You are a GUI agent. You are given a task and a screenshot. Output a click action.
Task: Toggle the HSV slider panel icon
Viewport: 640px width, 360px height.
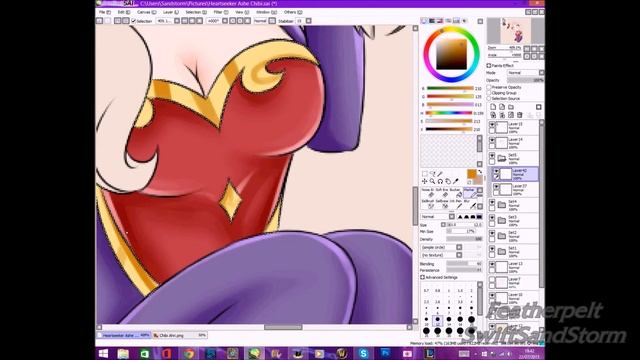click(440, 21)
